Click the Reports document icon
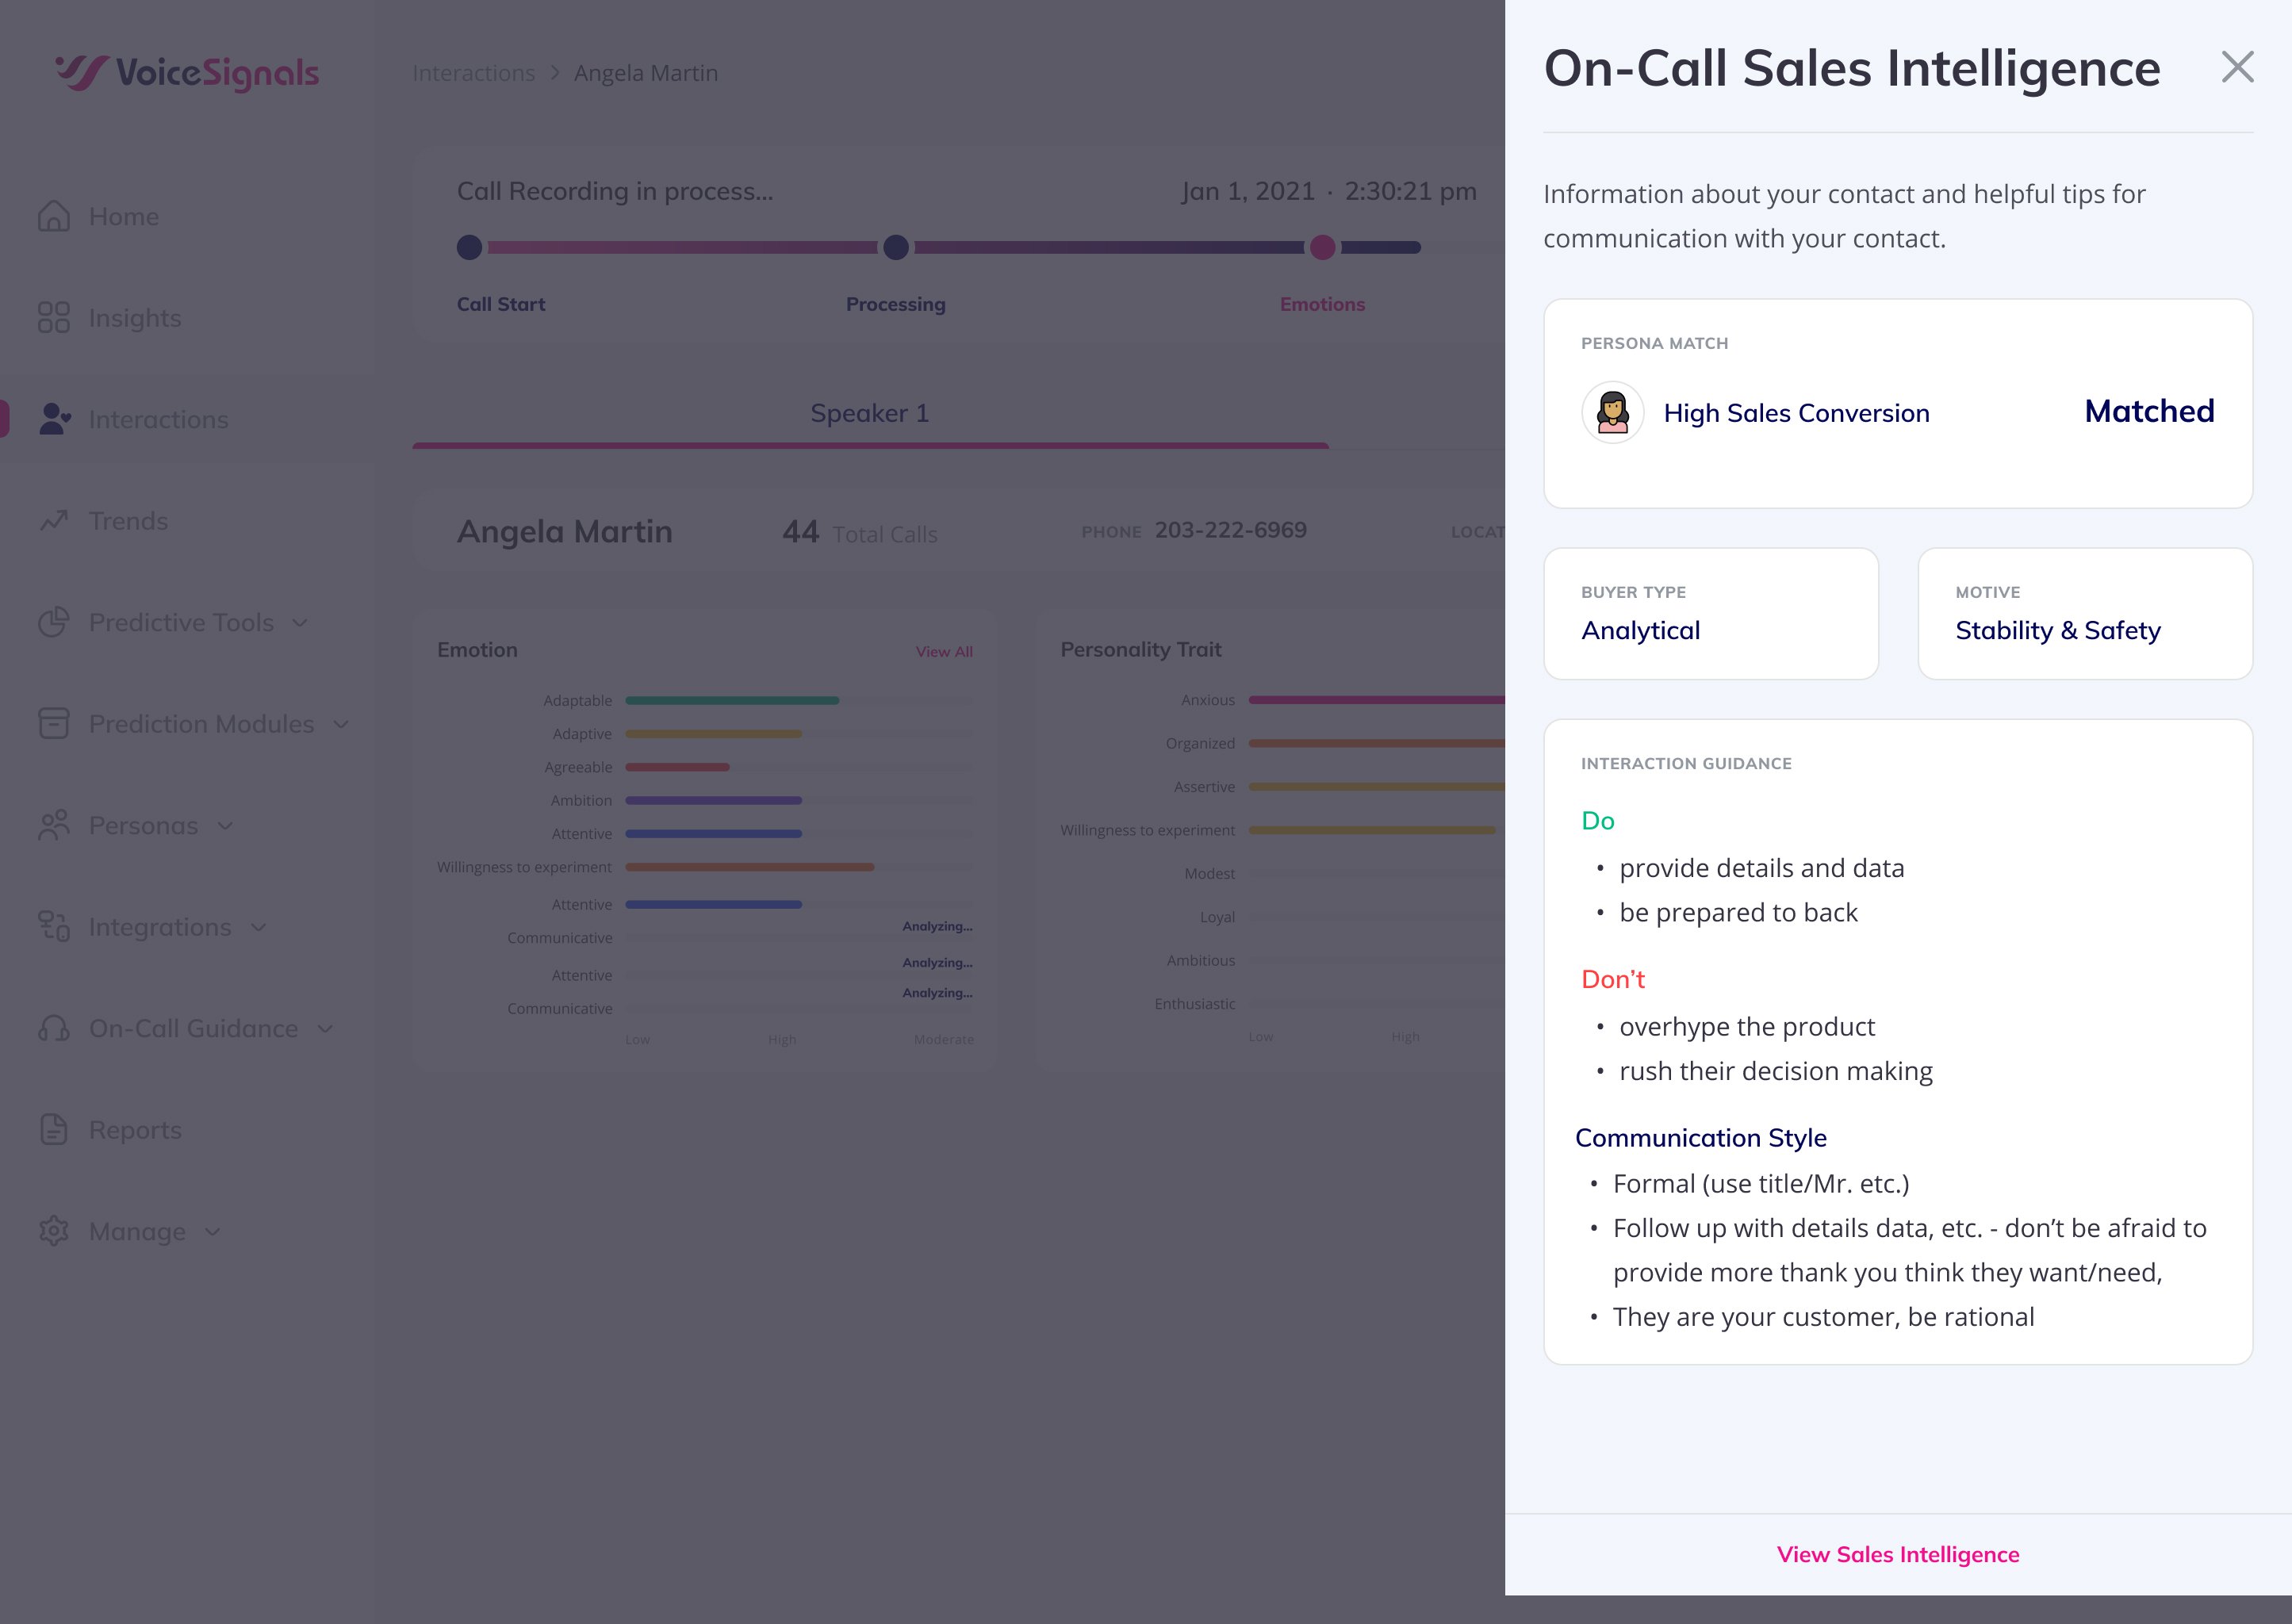Screen dimensions: 2292x1624 54,1130
